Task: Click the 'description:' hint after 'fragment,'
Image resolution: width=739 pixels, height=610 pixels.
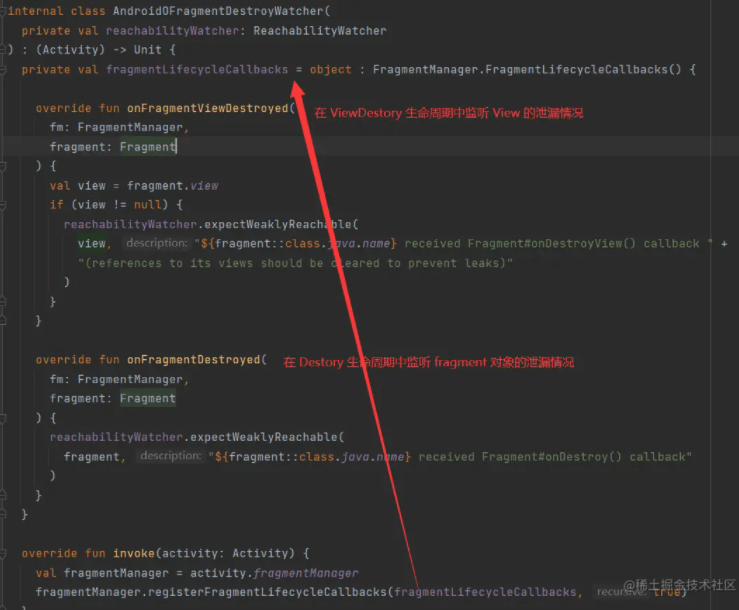Action: coord(170,457)
